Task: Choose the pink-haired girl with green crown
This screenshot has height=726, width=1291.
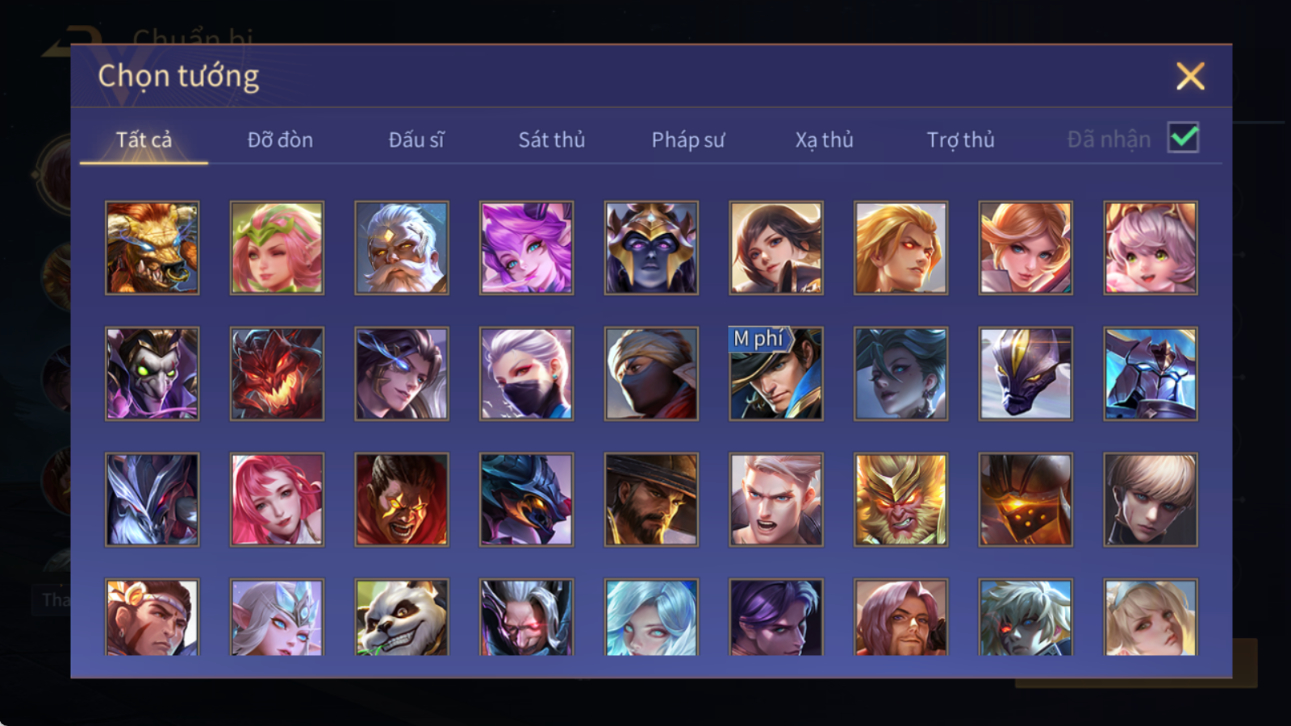Action: click(277, 247)
